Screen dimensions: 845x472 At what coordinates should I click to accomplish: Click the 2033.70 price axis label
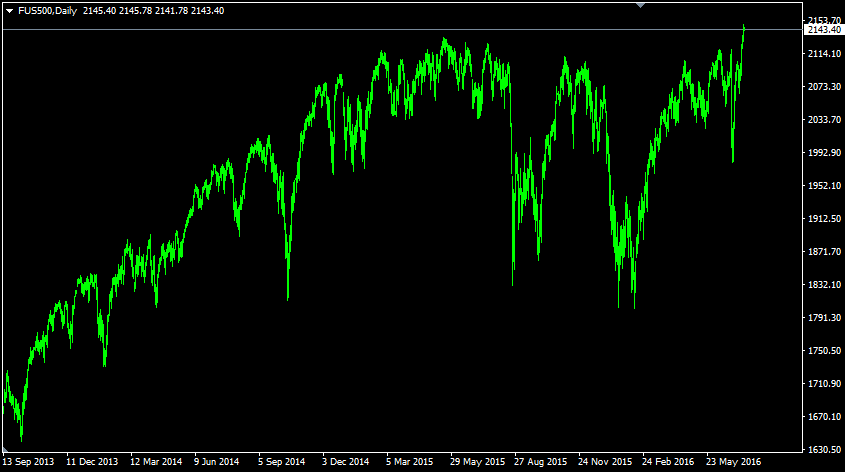pyautogui.click(x=824, y=120)
